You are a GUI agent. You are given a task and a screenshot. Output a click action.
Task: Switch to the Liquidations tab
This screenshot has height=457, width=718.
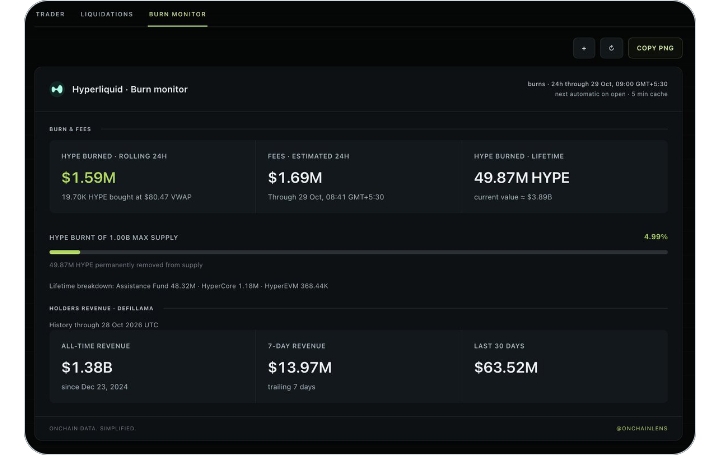[x=107, y=14]
